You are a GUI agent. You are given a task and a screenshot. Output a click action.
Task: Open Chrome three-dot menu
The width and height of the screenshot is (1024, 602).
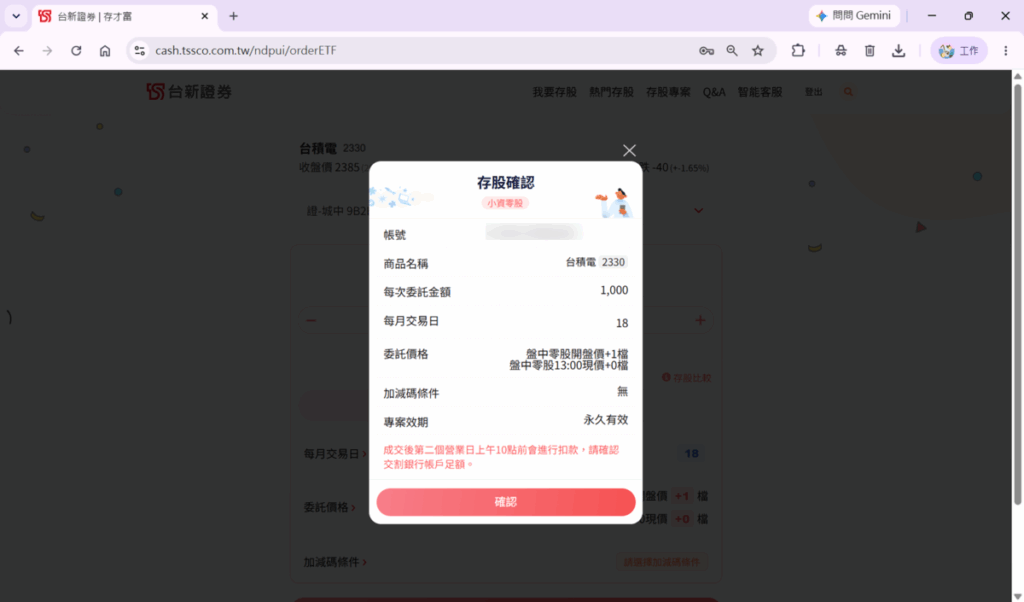(x=1006, y=50)
